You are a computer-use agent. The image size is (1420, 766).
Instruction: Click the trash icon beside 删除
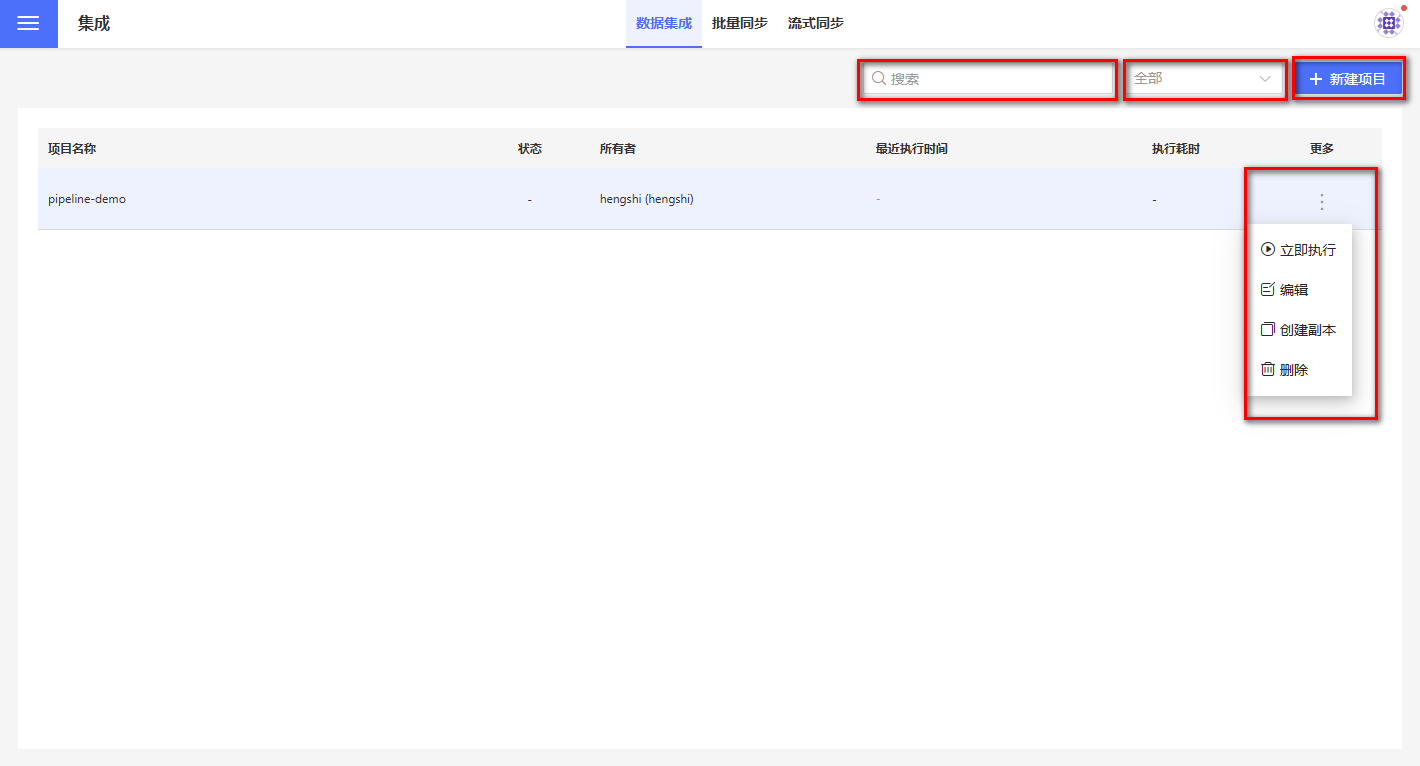[x=1268, y=369]
